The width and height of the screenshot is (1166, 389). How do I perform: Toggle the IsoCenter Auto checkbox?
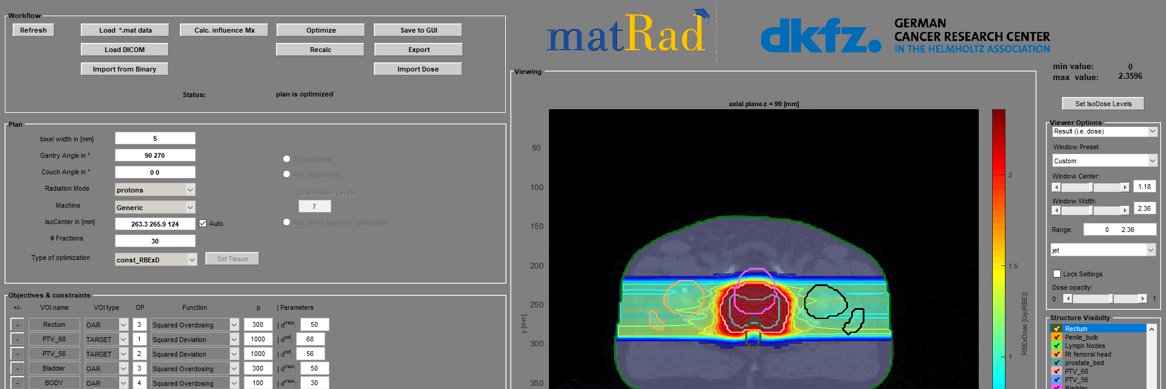(203, 223)
